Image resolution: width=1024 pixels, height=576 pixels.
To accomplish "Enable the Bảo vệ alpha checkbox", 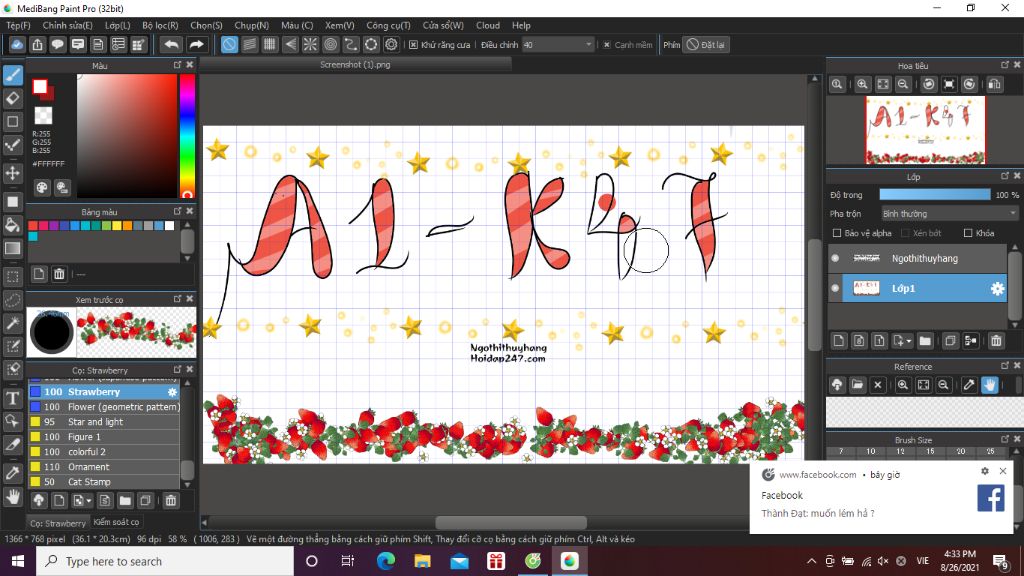I will [837, 233].
